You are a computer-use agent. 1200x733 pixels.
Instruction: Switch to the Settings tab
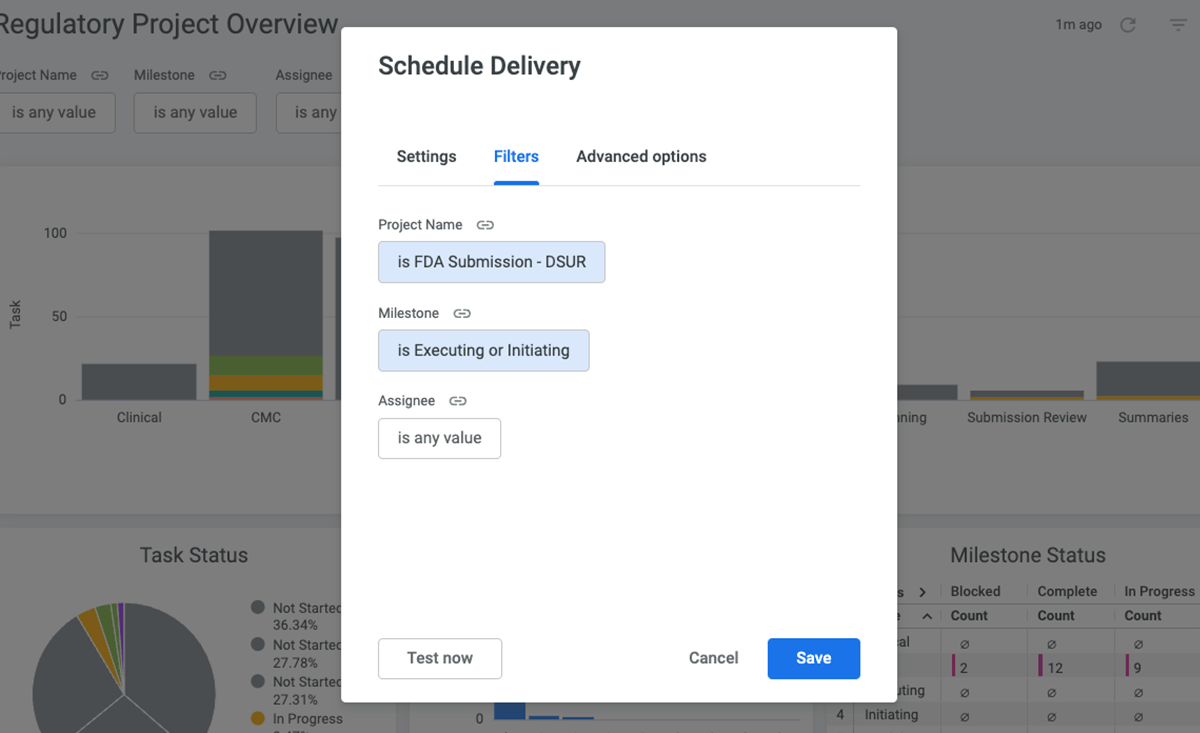[x=426, y=156]
